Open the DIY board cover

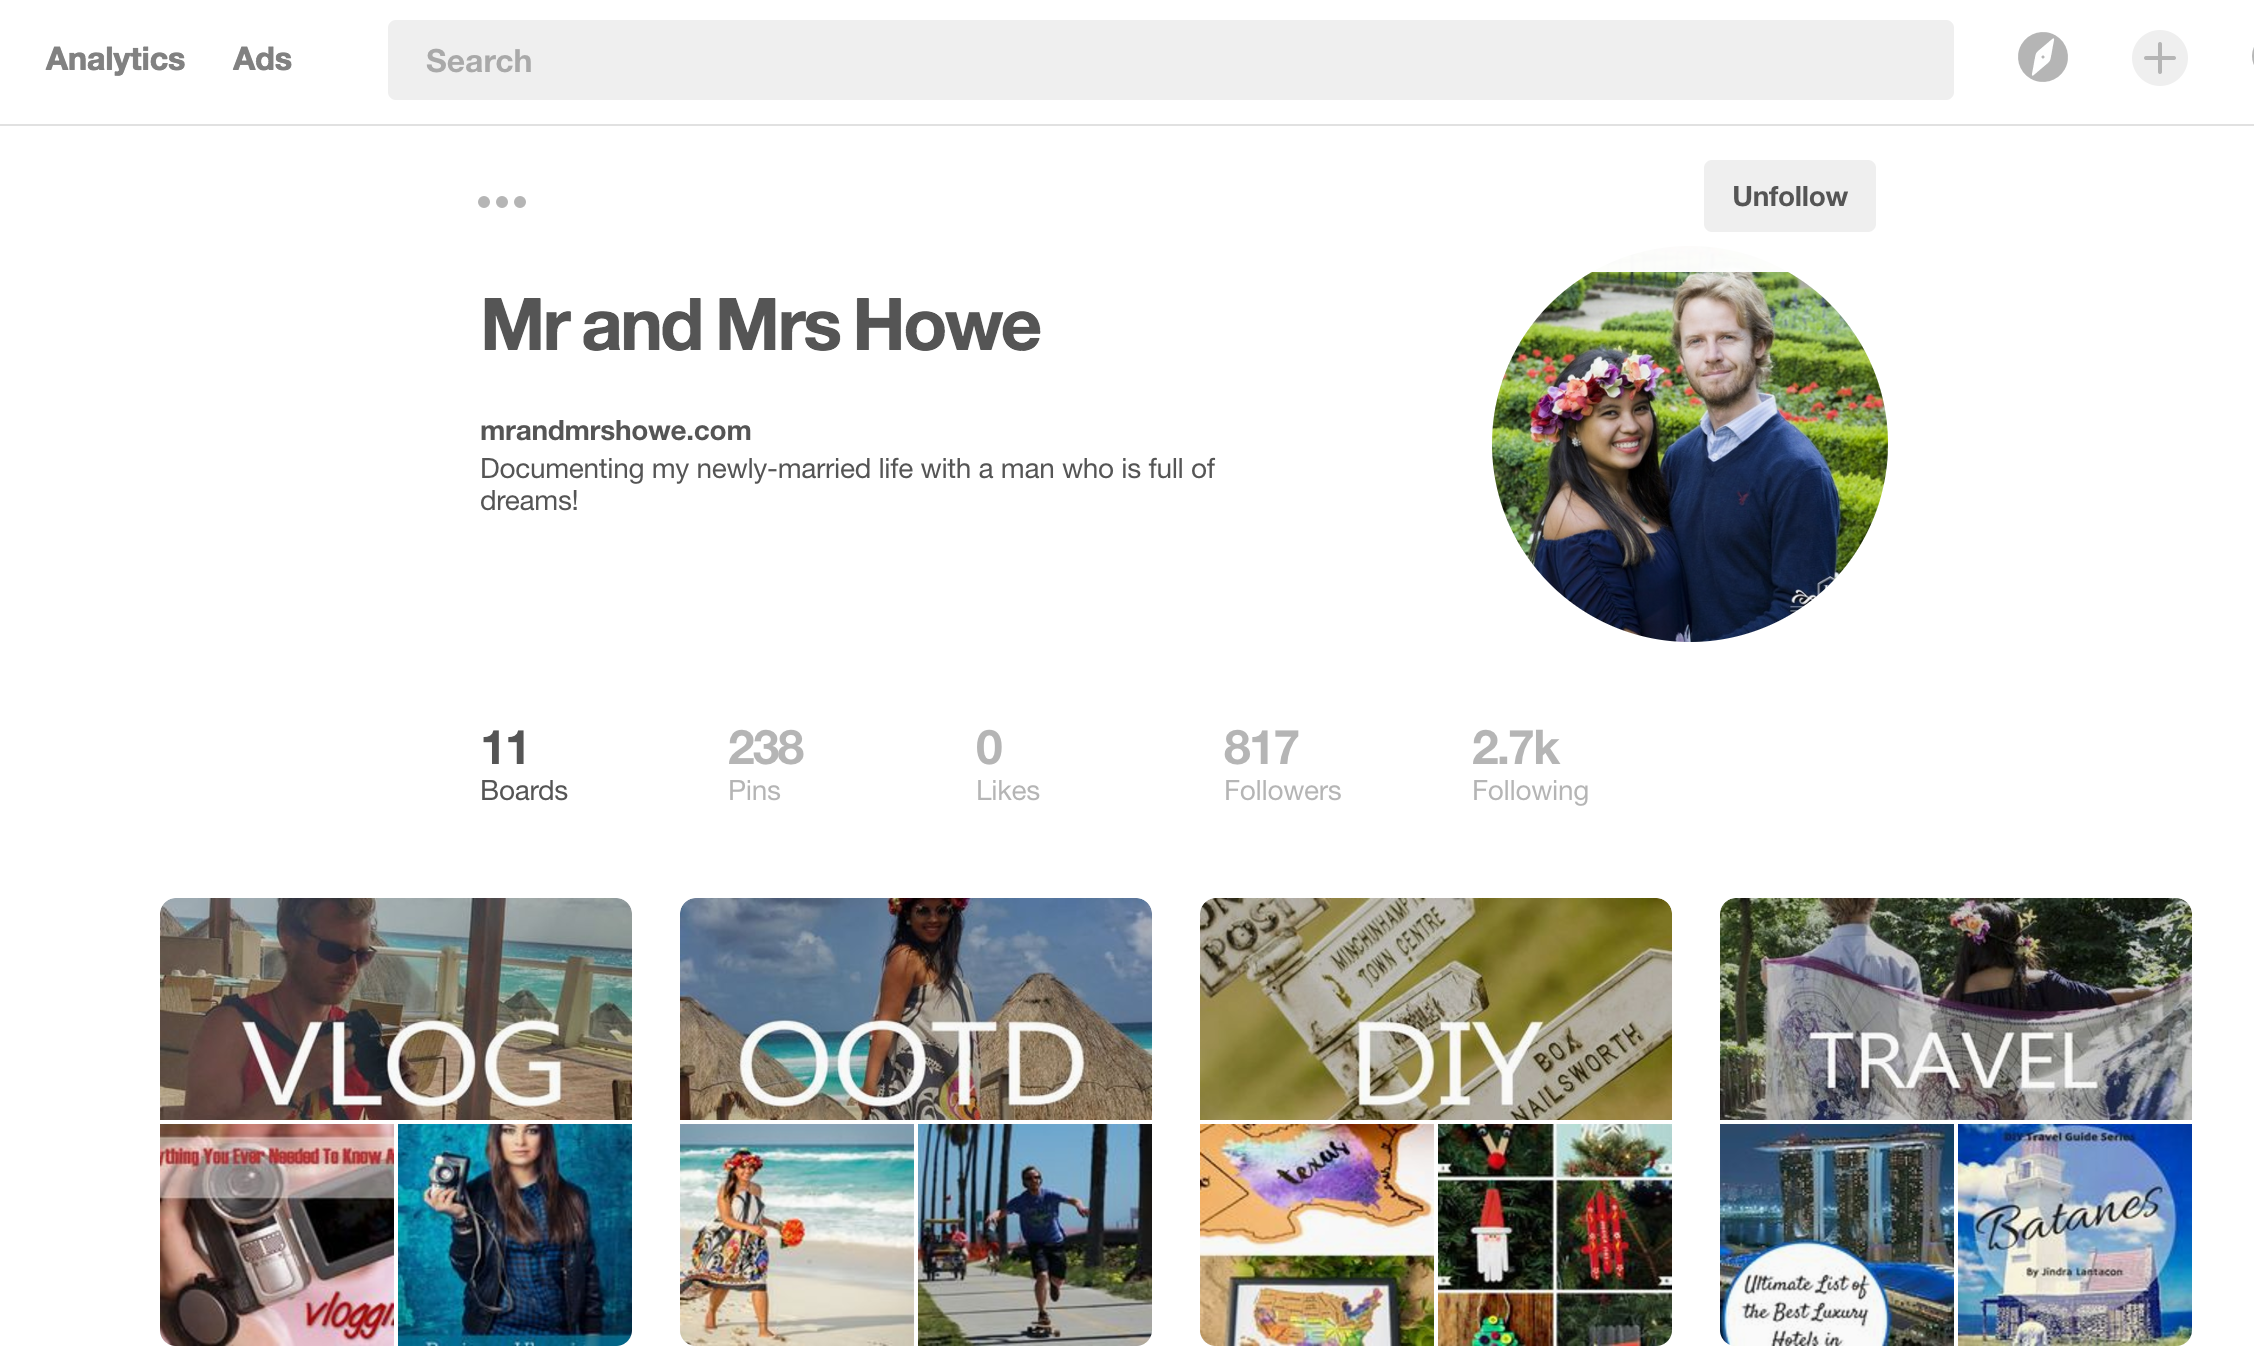point(1435,1008)
